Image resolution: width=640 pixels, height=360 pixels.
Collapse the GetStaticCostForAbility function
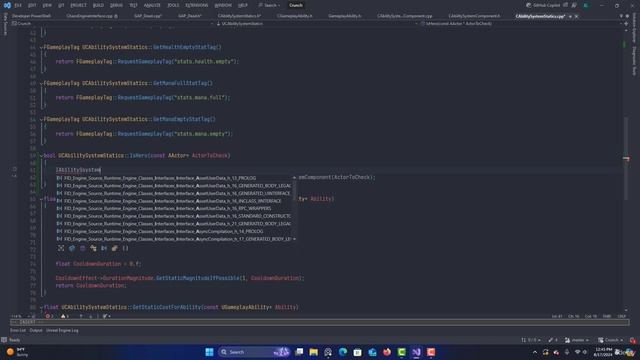click(41, 307)
